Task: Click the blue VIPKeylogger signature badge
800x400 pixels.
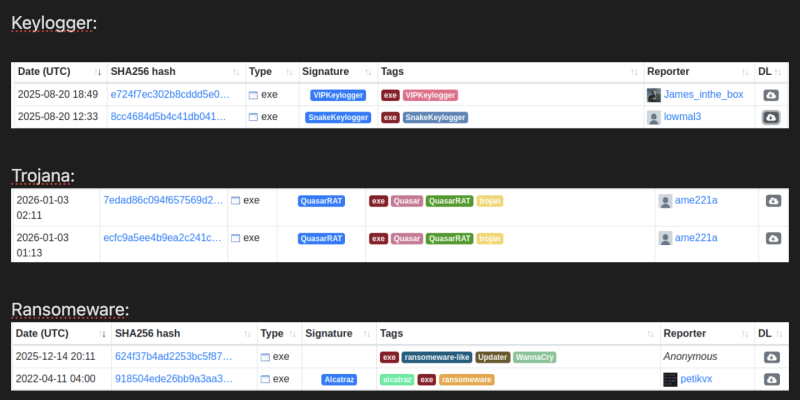Action: pos(338,95)
